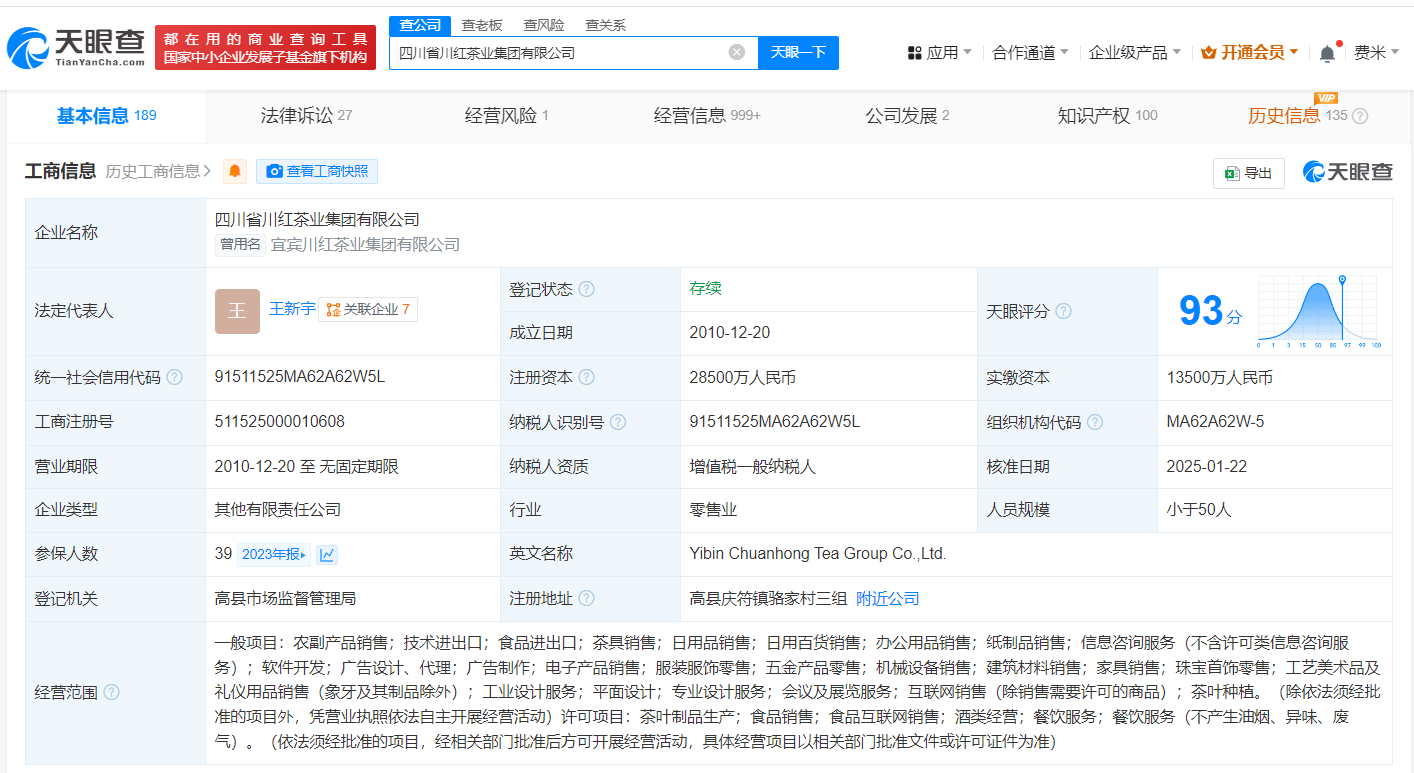
Task: Expand 企业级产品 dropdown menu
Action: [x=1134, y=53]
